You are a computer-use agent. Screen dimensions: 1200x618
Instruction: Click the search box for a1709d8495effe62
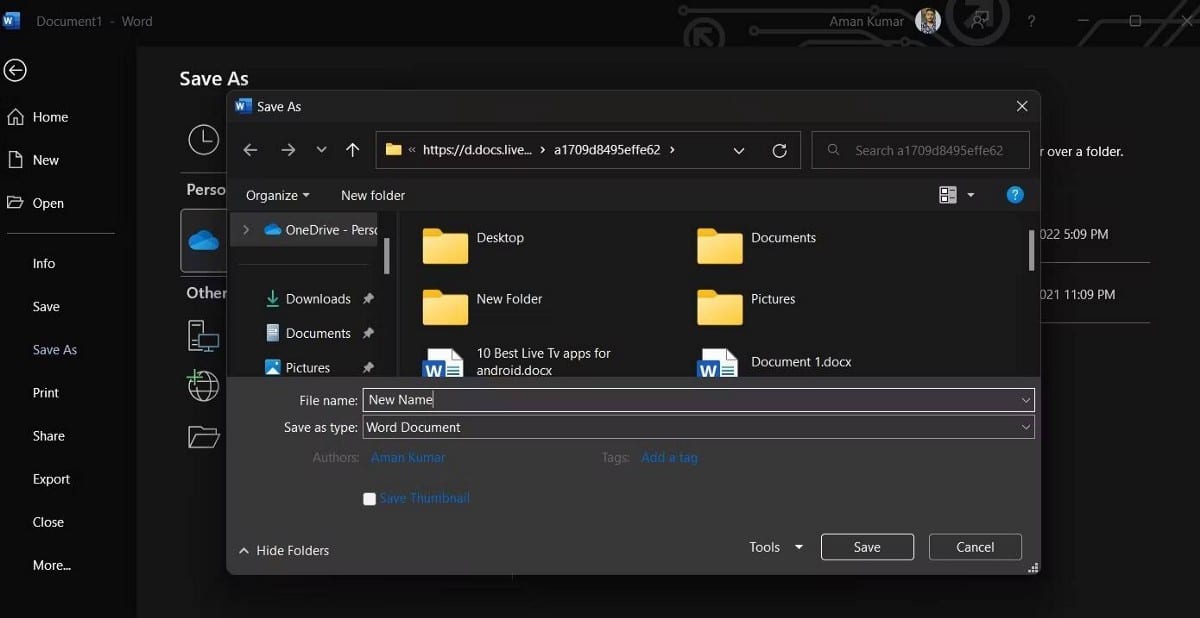(x=921, y=150)
